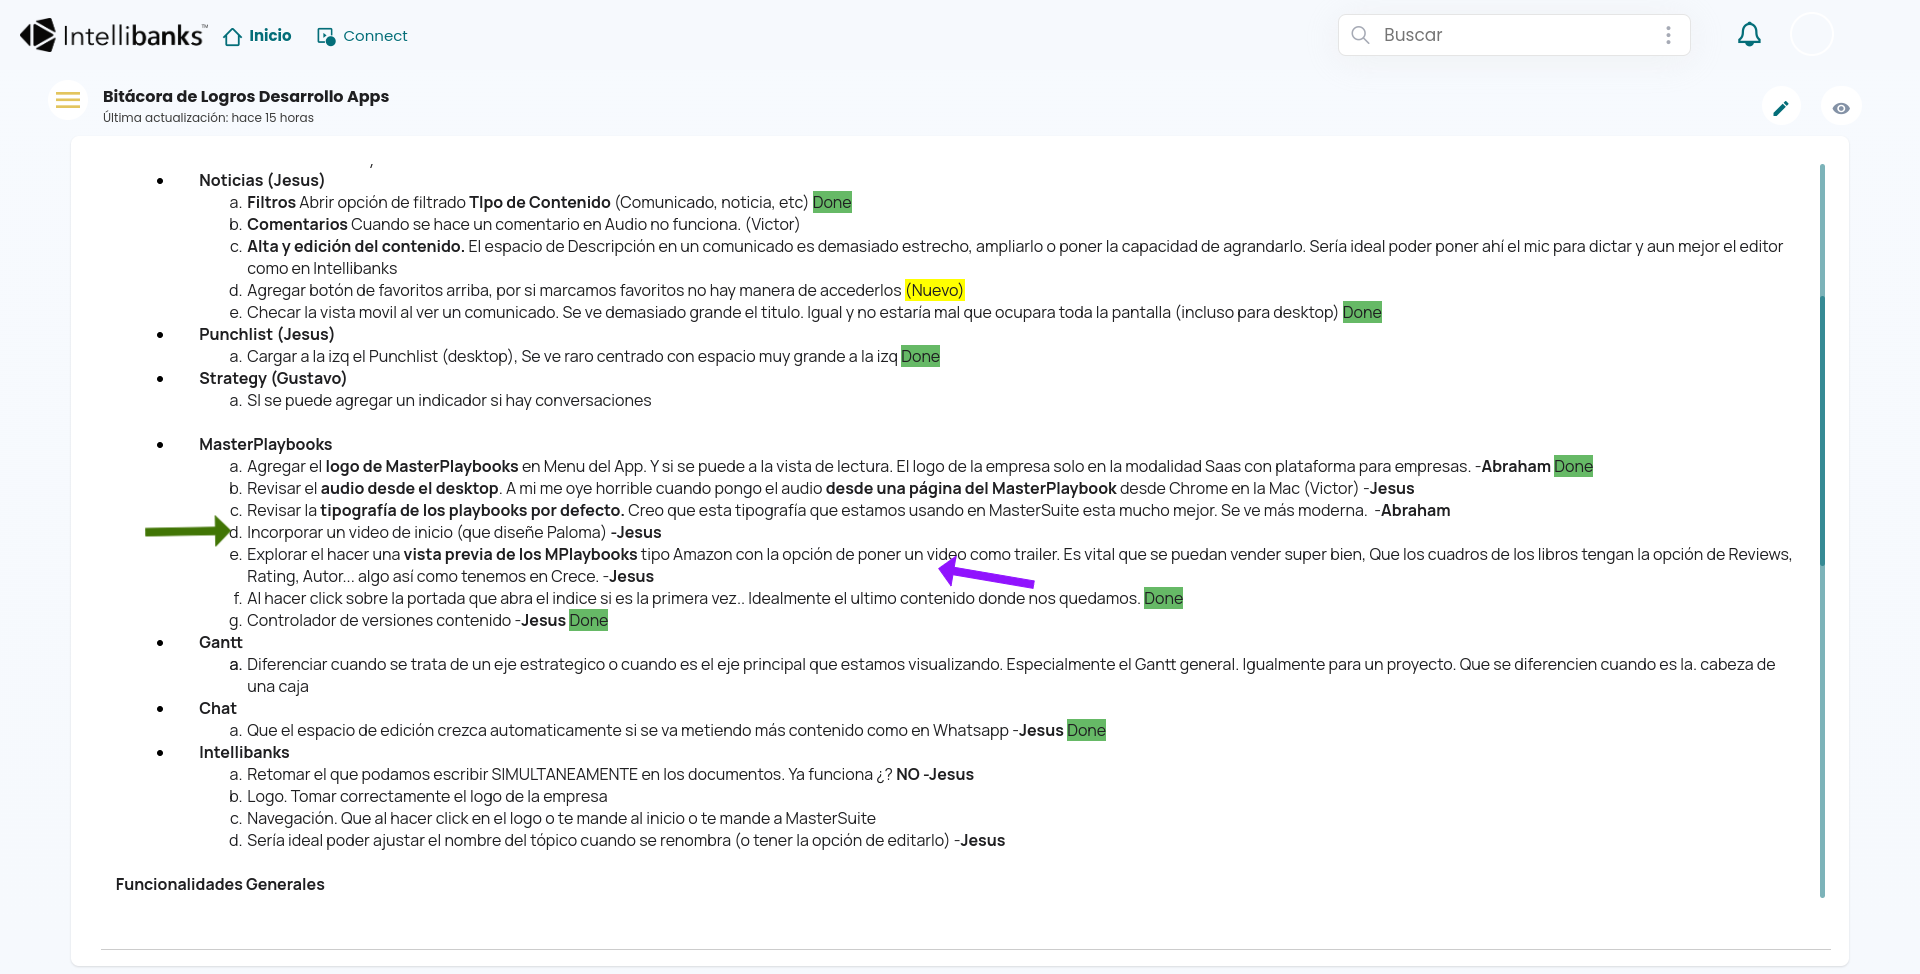Open the hamburger menu beside the title
The image size is (1920, 974).
pyautogui.click(x=68, y=100)
